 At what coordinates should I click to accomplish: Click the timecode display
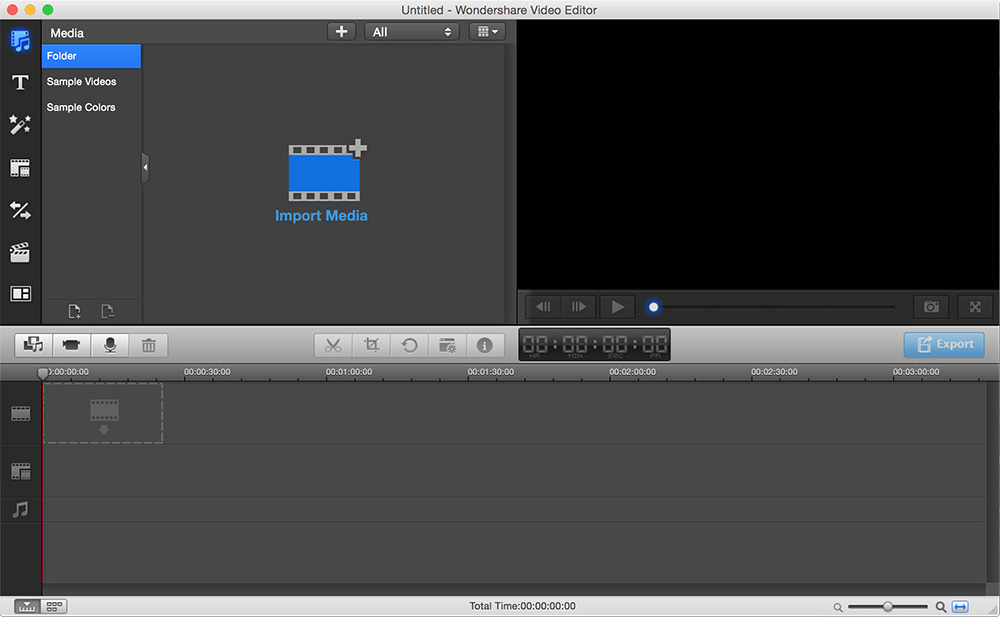[594, 345]
